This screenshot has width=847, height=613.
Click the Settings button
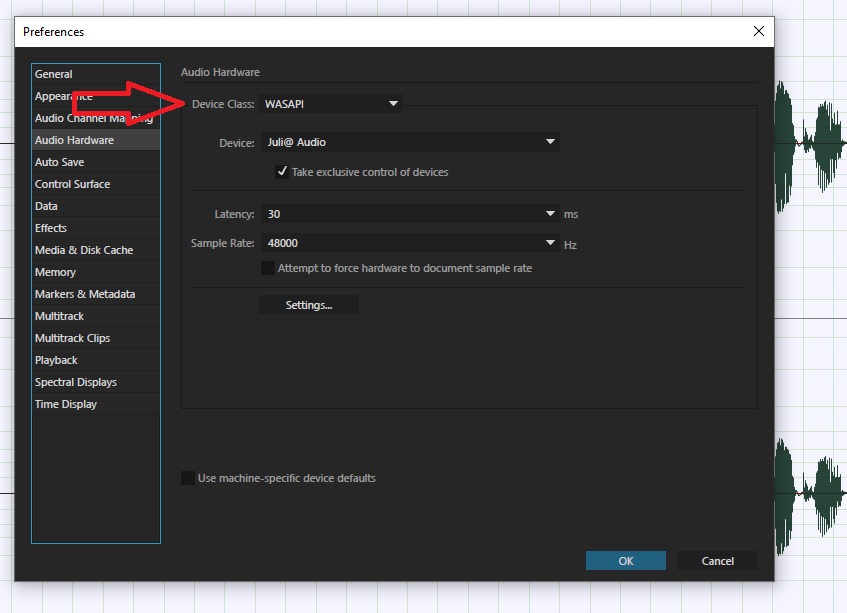[307, 304]
